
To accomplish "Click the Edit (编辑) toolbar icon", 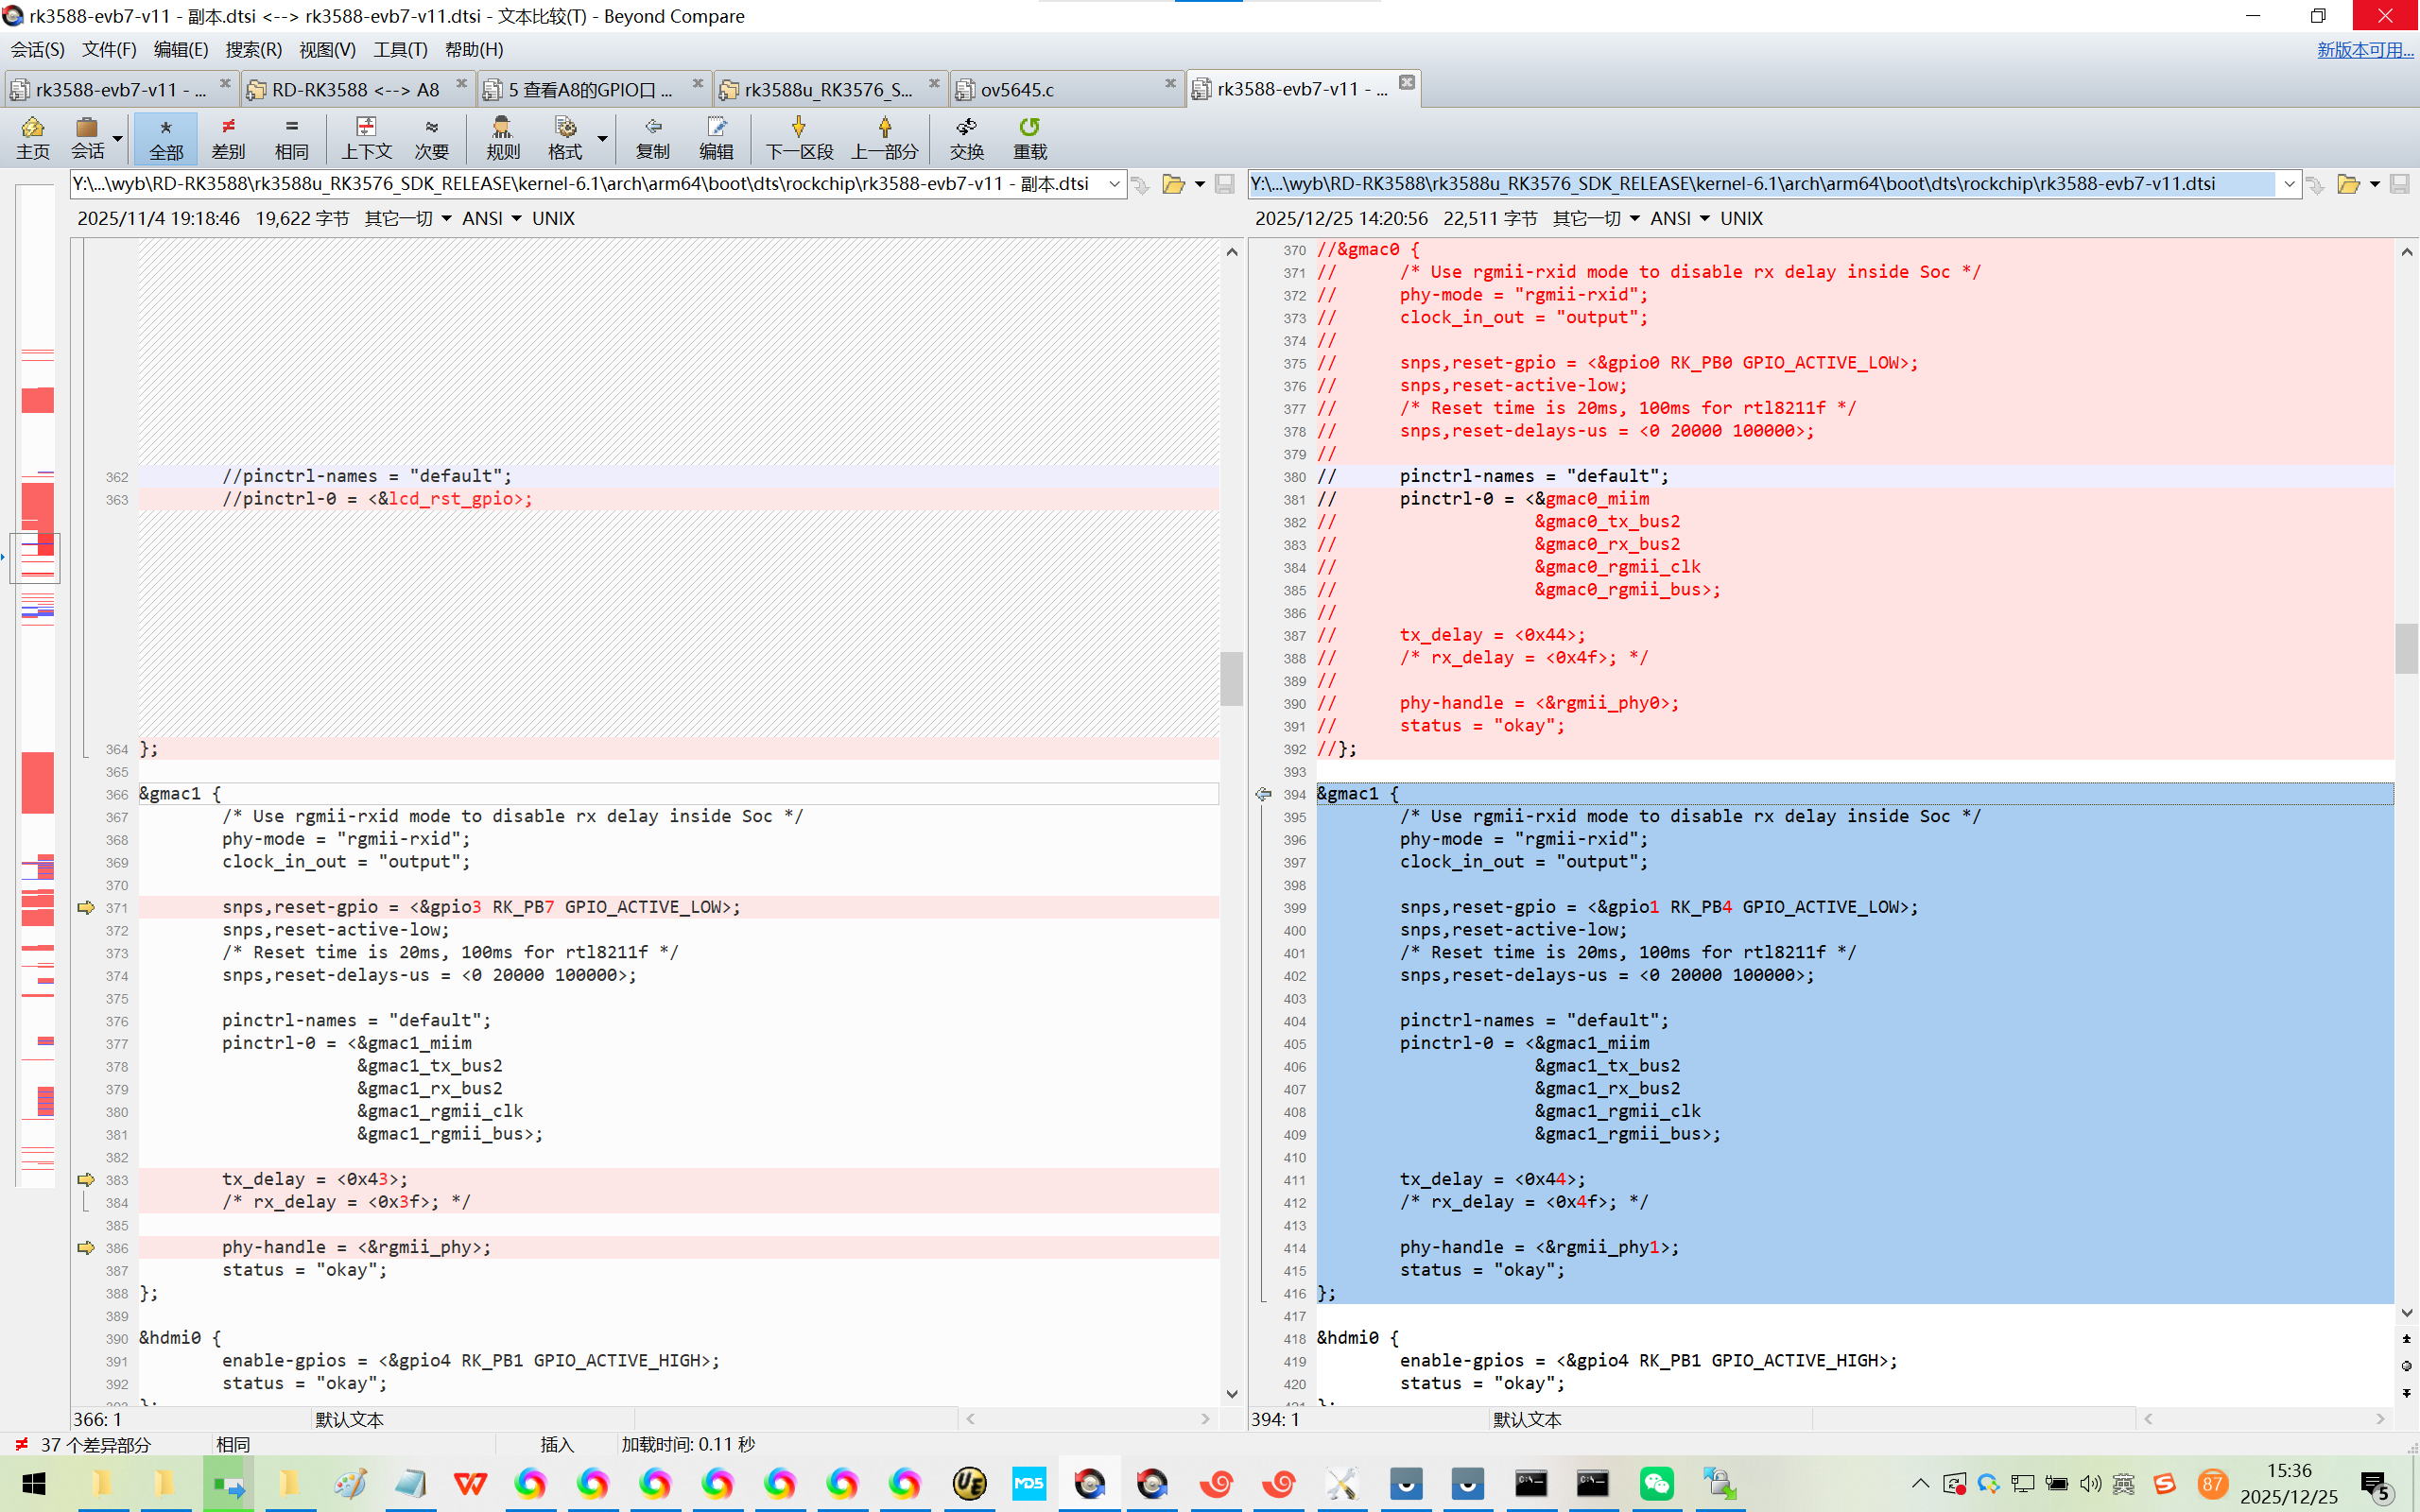I will [716, 137].
